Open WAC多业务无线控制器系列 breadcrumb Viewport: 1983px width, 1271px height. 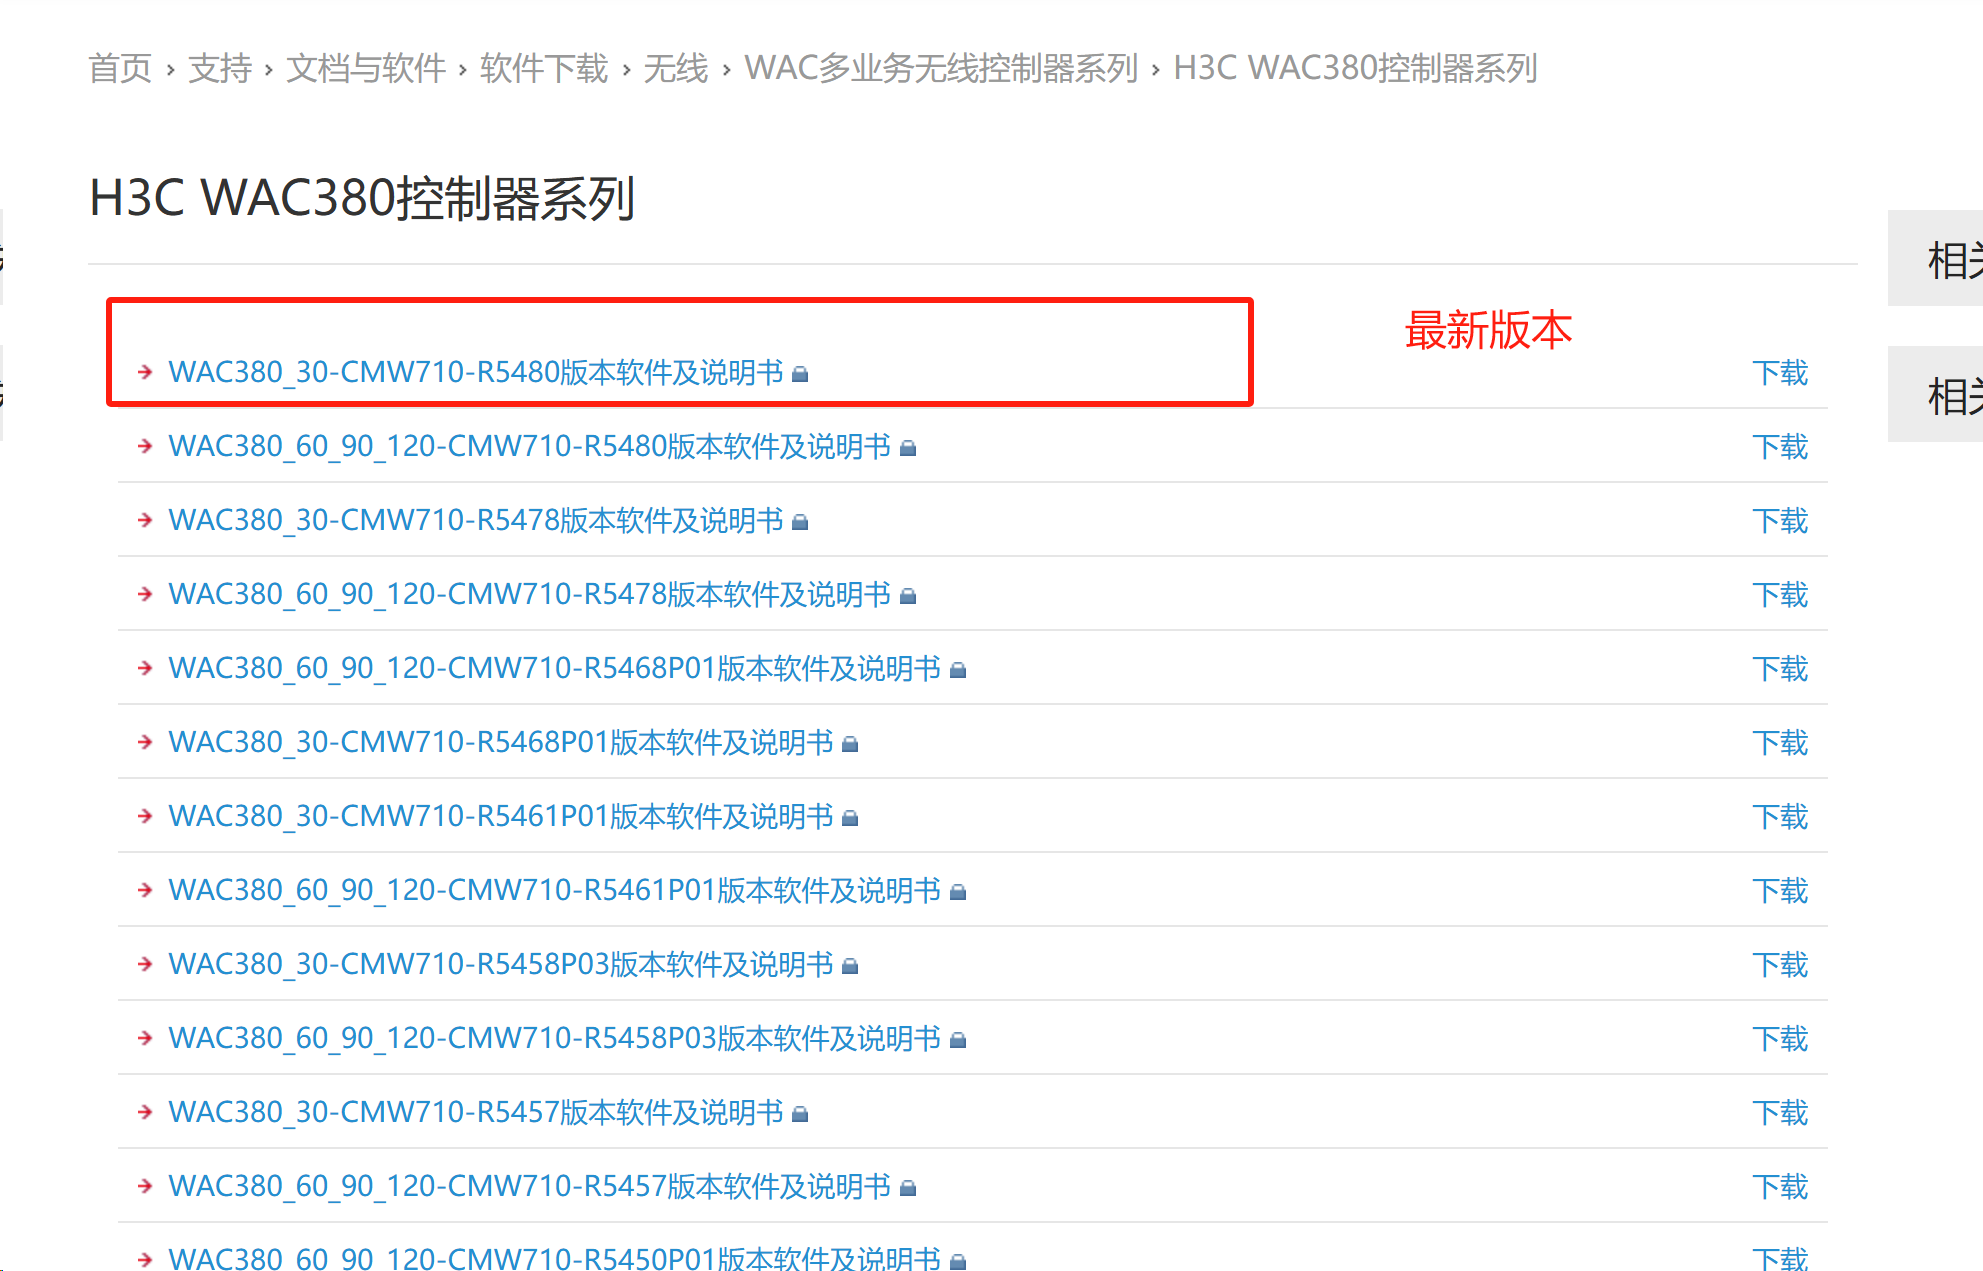(941, 68)
